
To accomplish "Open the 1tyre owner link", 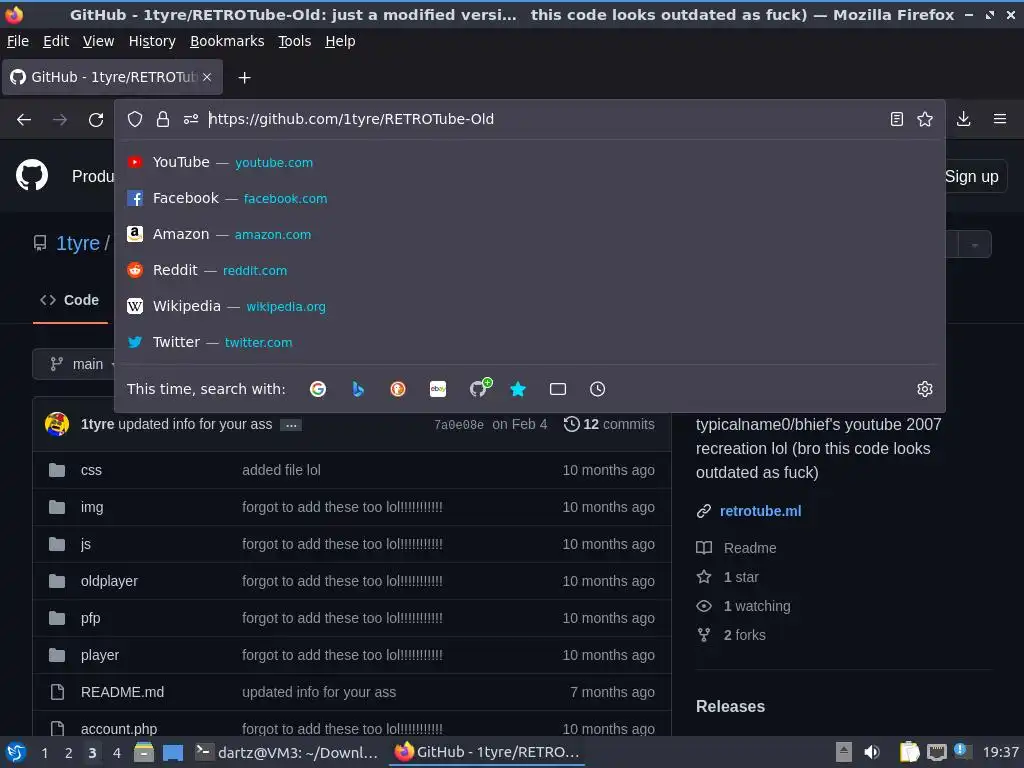I will tap(78, 243).
